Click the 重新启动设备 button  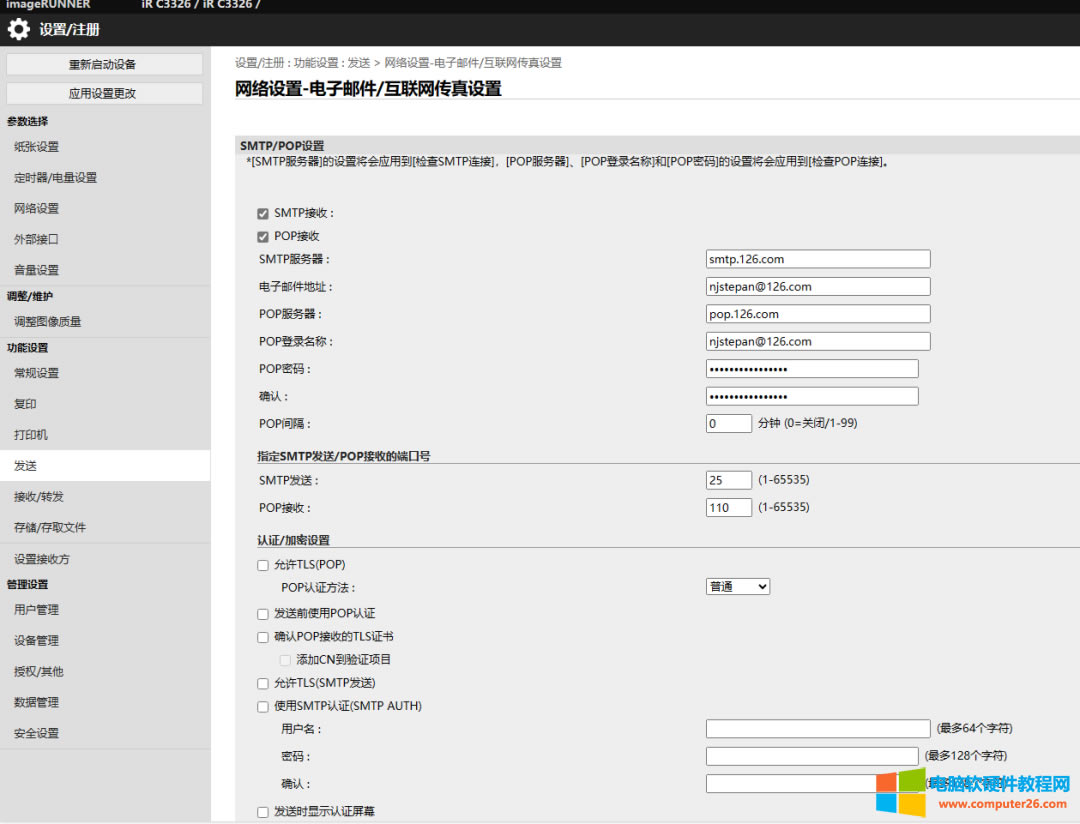point(104,64)
